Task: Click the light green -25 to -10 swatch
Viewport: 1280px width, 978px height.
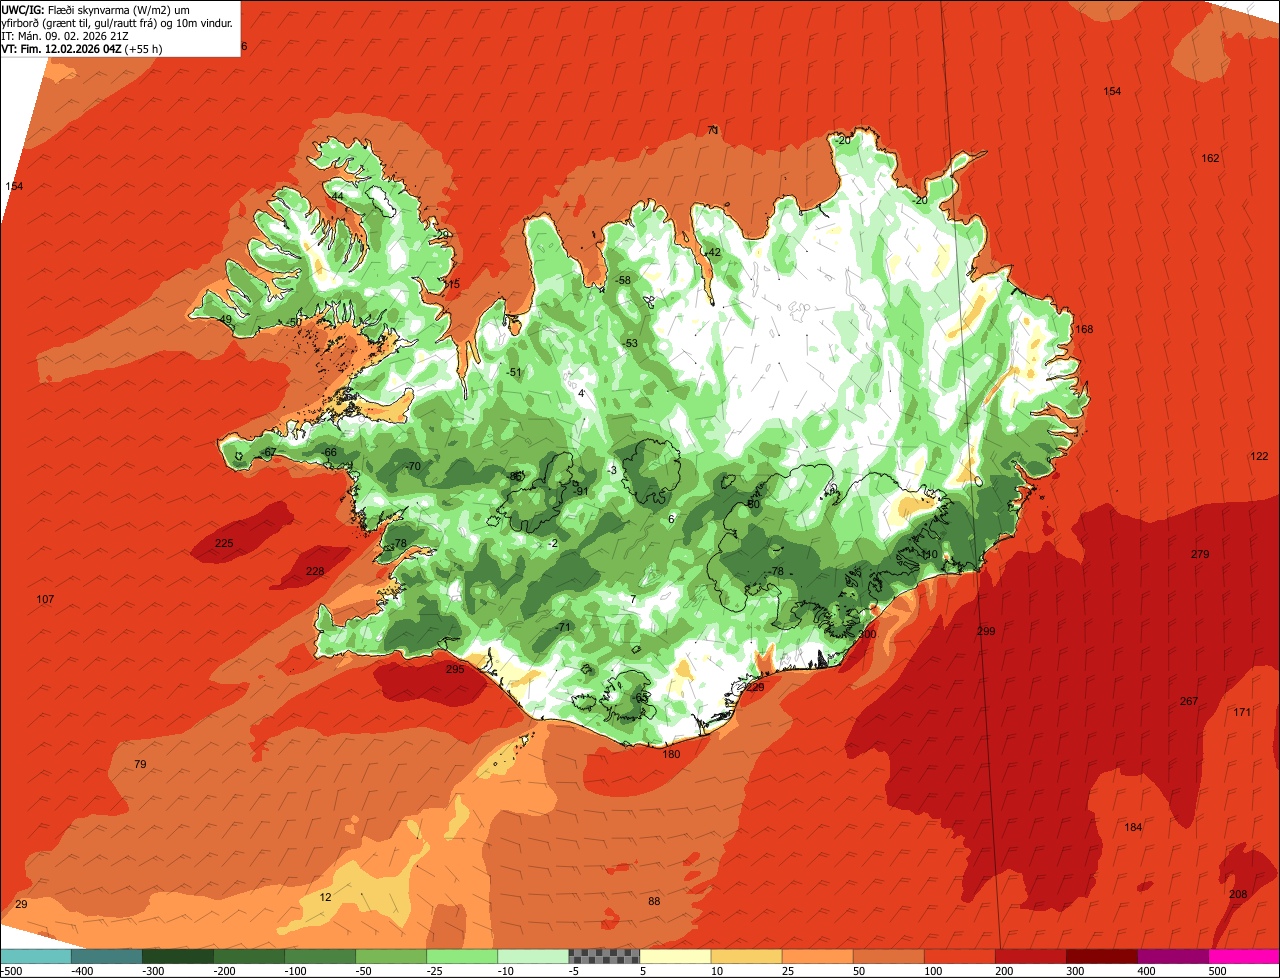Action: coord(461,956)
